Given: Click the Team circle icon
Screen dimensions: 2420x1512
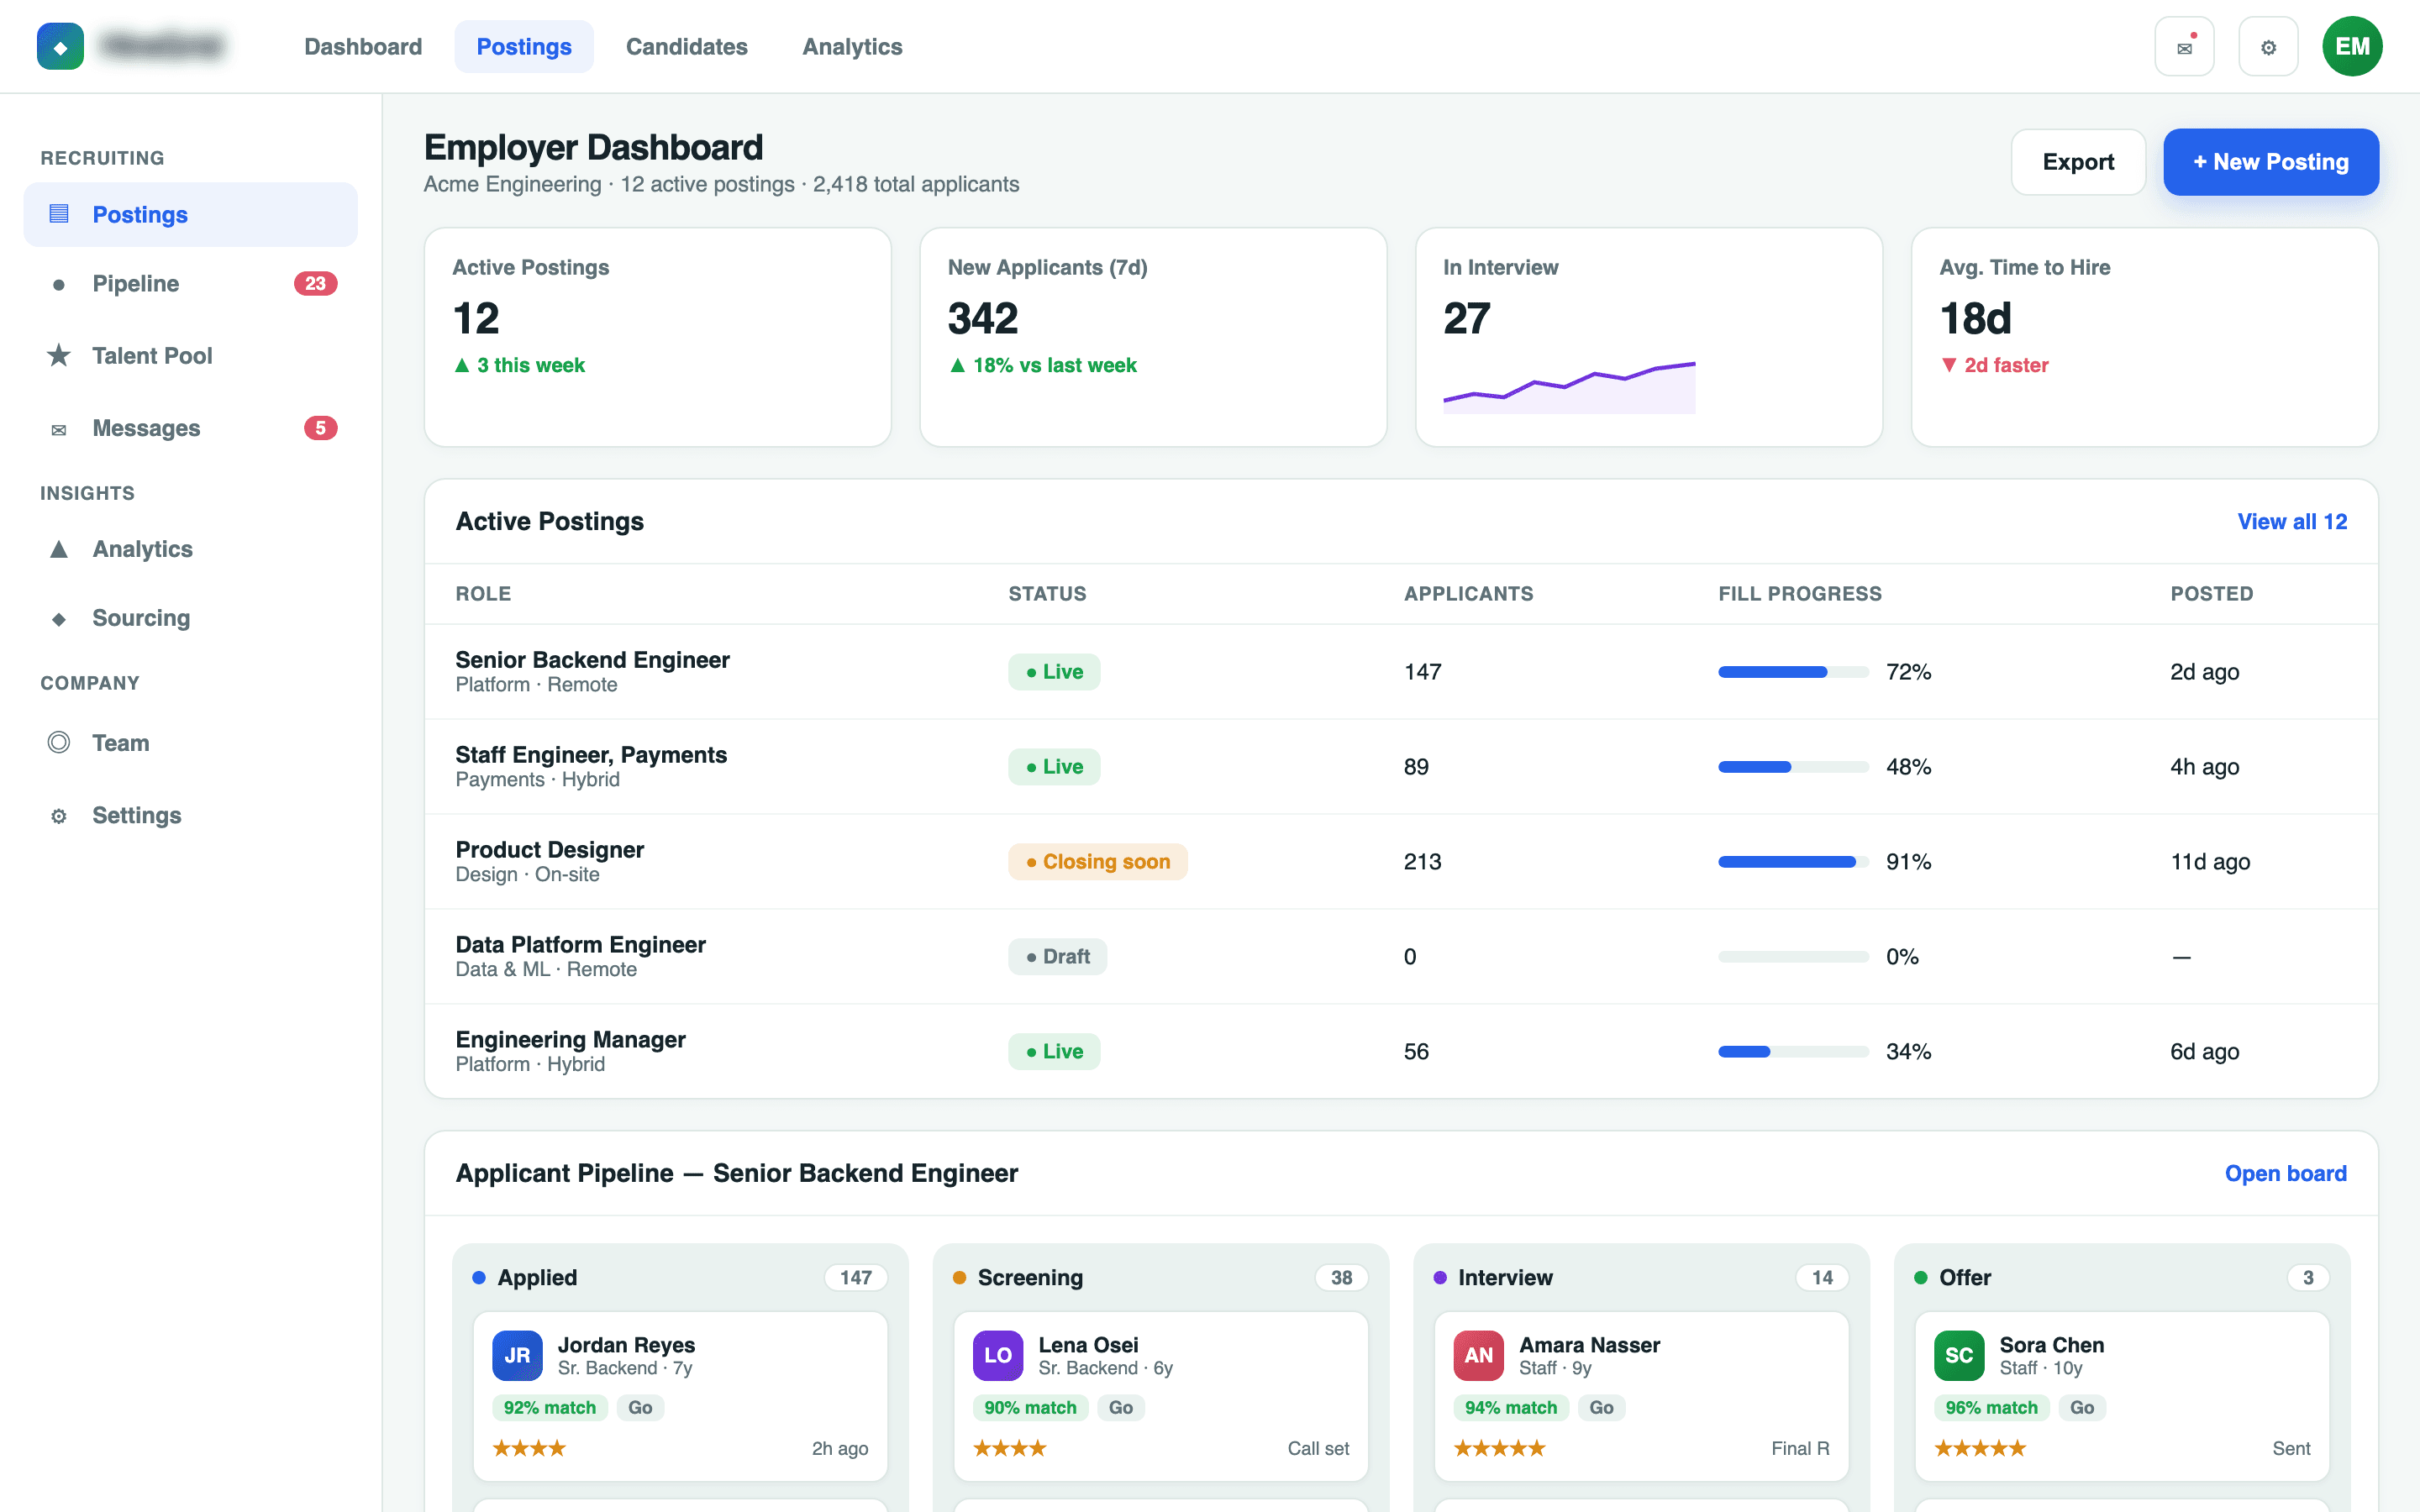Looking at the screenshot, I should click(x=59, y=742).
